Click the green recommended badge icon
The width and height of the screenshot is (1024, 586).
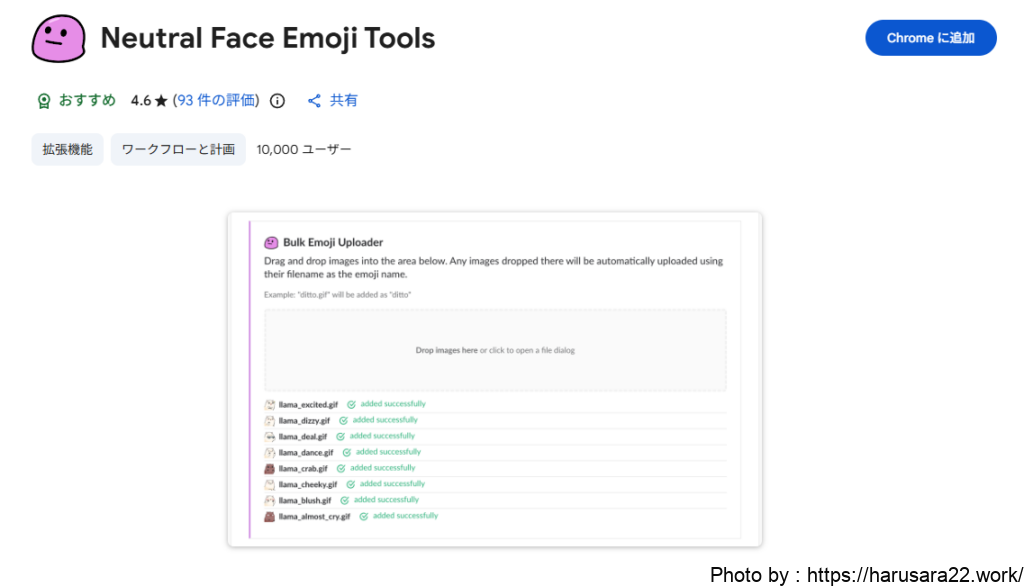(43, 101)
